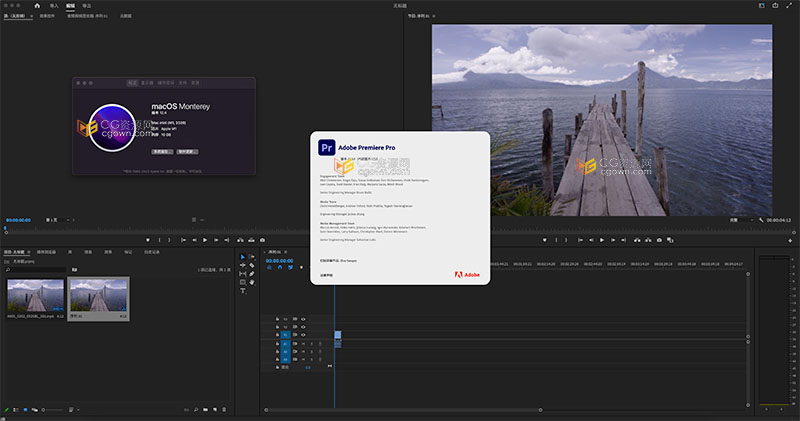Select the Pen tool
Image resolution: width=800 pixels, height=421 pixels.
(x=252, y=274)
